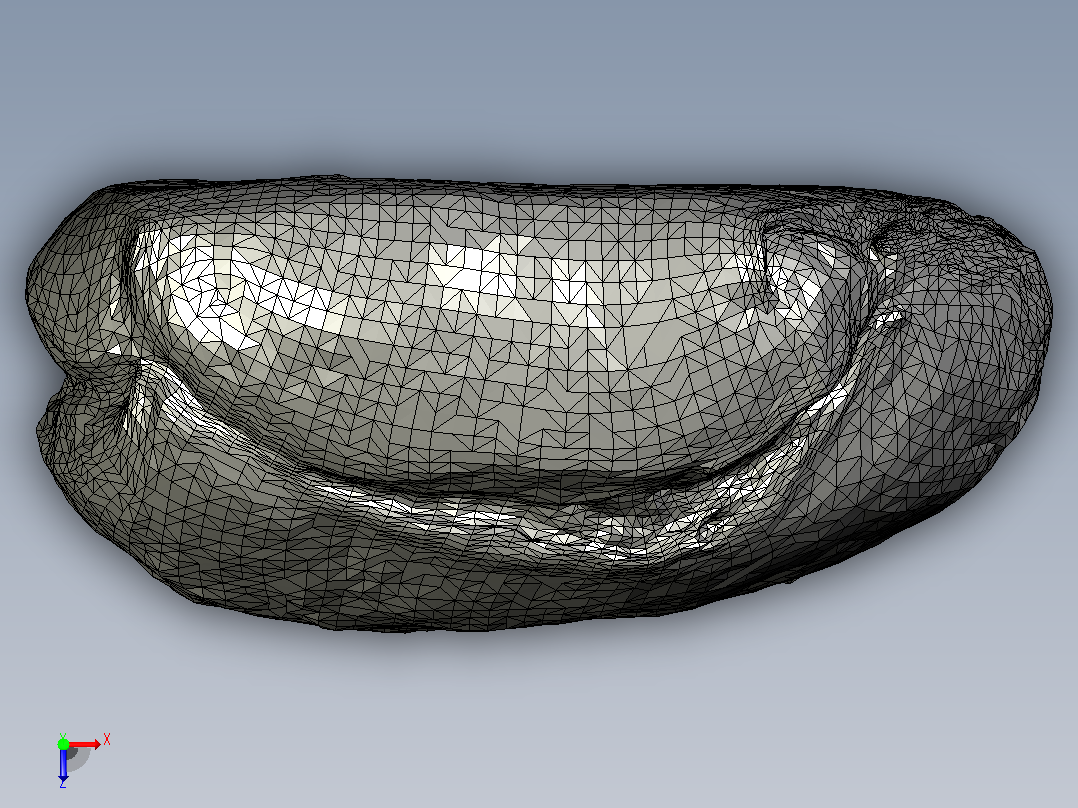
Task: Click the red X axis arrow on the triad
Action: pos(85,744)
